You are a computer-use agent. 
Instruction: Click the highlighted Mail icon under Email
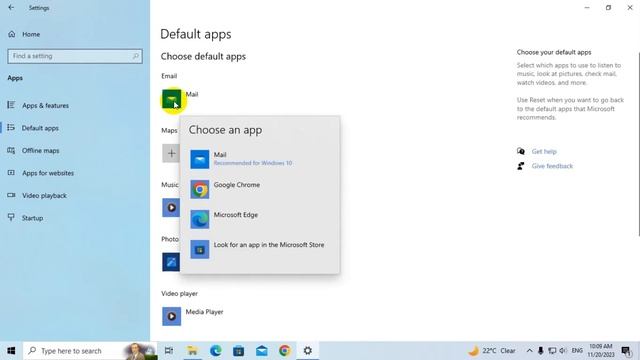pyautogui.click(x=171, y=99)
